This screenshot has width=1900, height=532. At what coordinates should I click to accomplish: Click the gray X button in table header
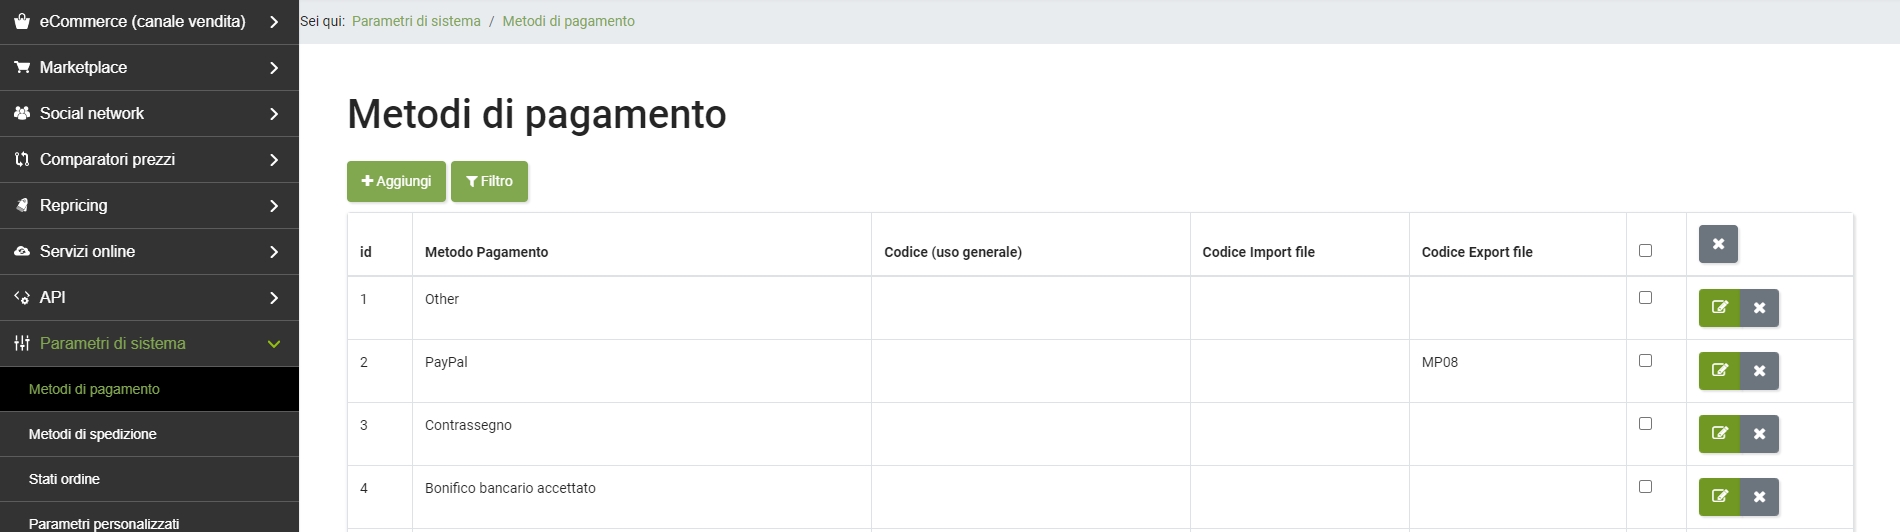click(x=1718, y=244)
